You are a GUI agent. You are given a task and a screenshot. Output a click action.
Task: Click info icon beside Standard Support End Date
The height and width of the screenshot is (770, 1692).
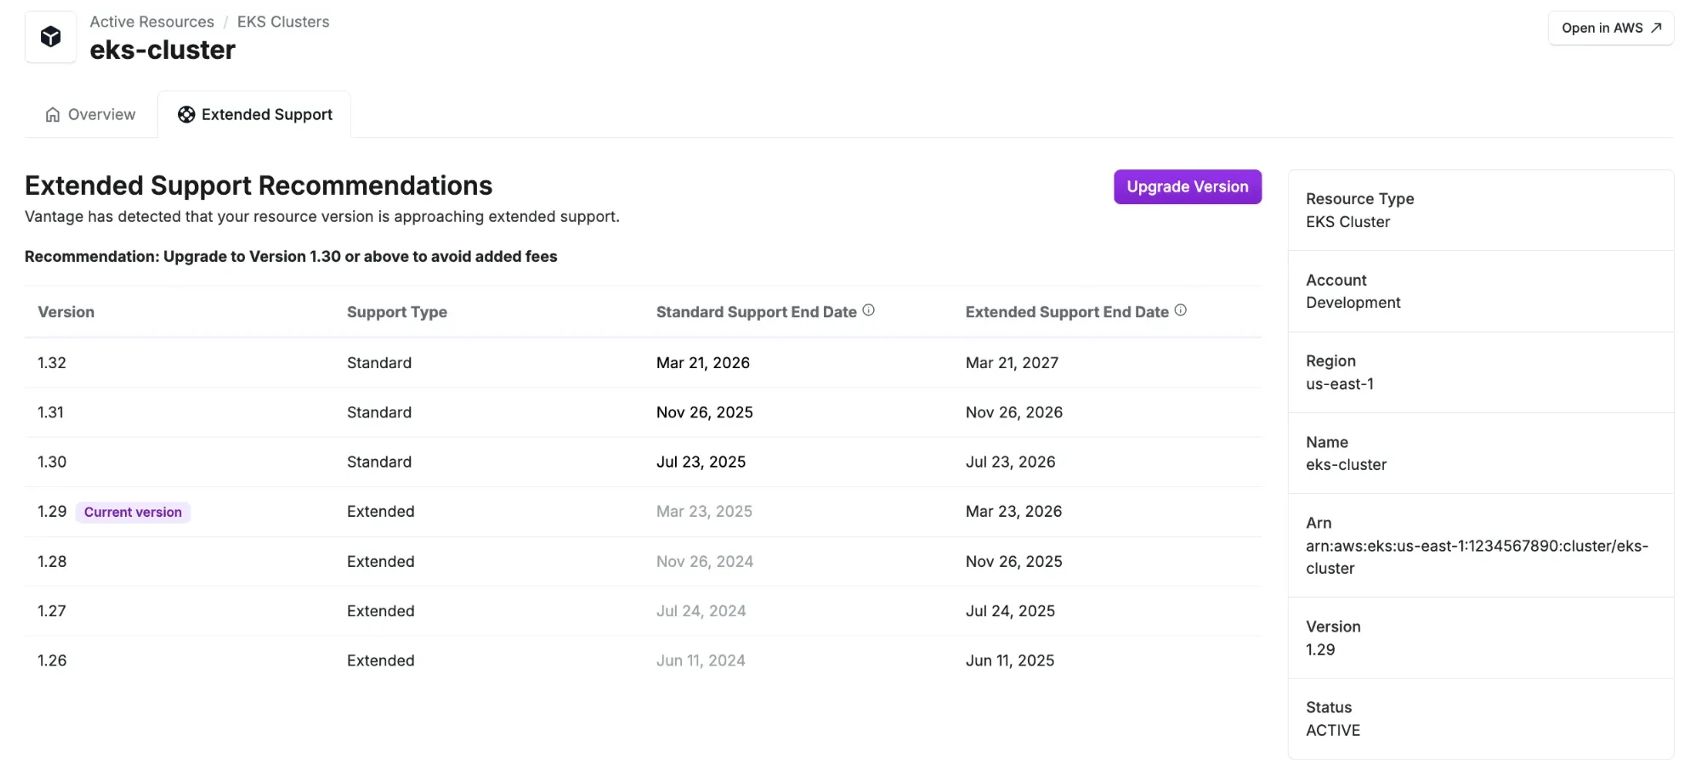point(868,311)
